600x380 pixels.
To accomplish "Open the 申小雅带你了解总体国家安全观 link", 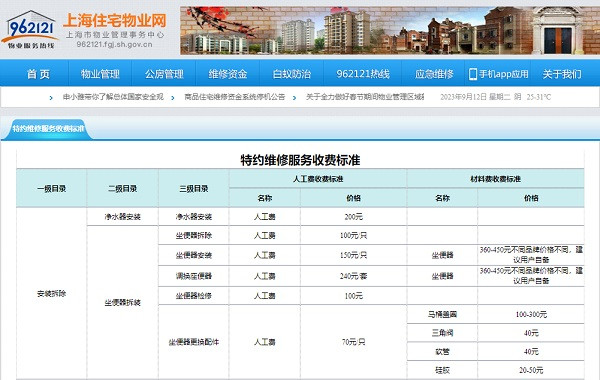I will pos(113,97).
